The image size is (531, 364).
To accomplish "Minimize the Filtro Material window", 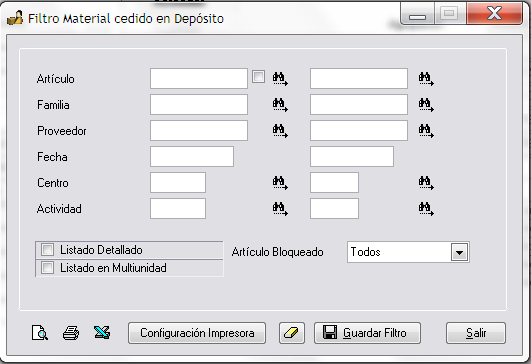I will point(417,14).
